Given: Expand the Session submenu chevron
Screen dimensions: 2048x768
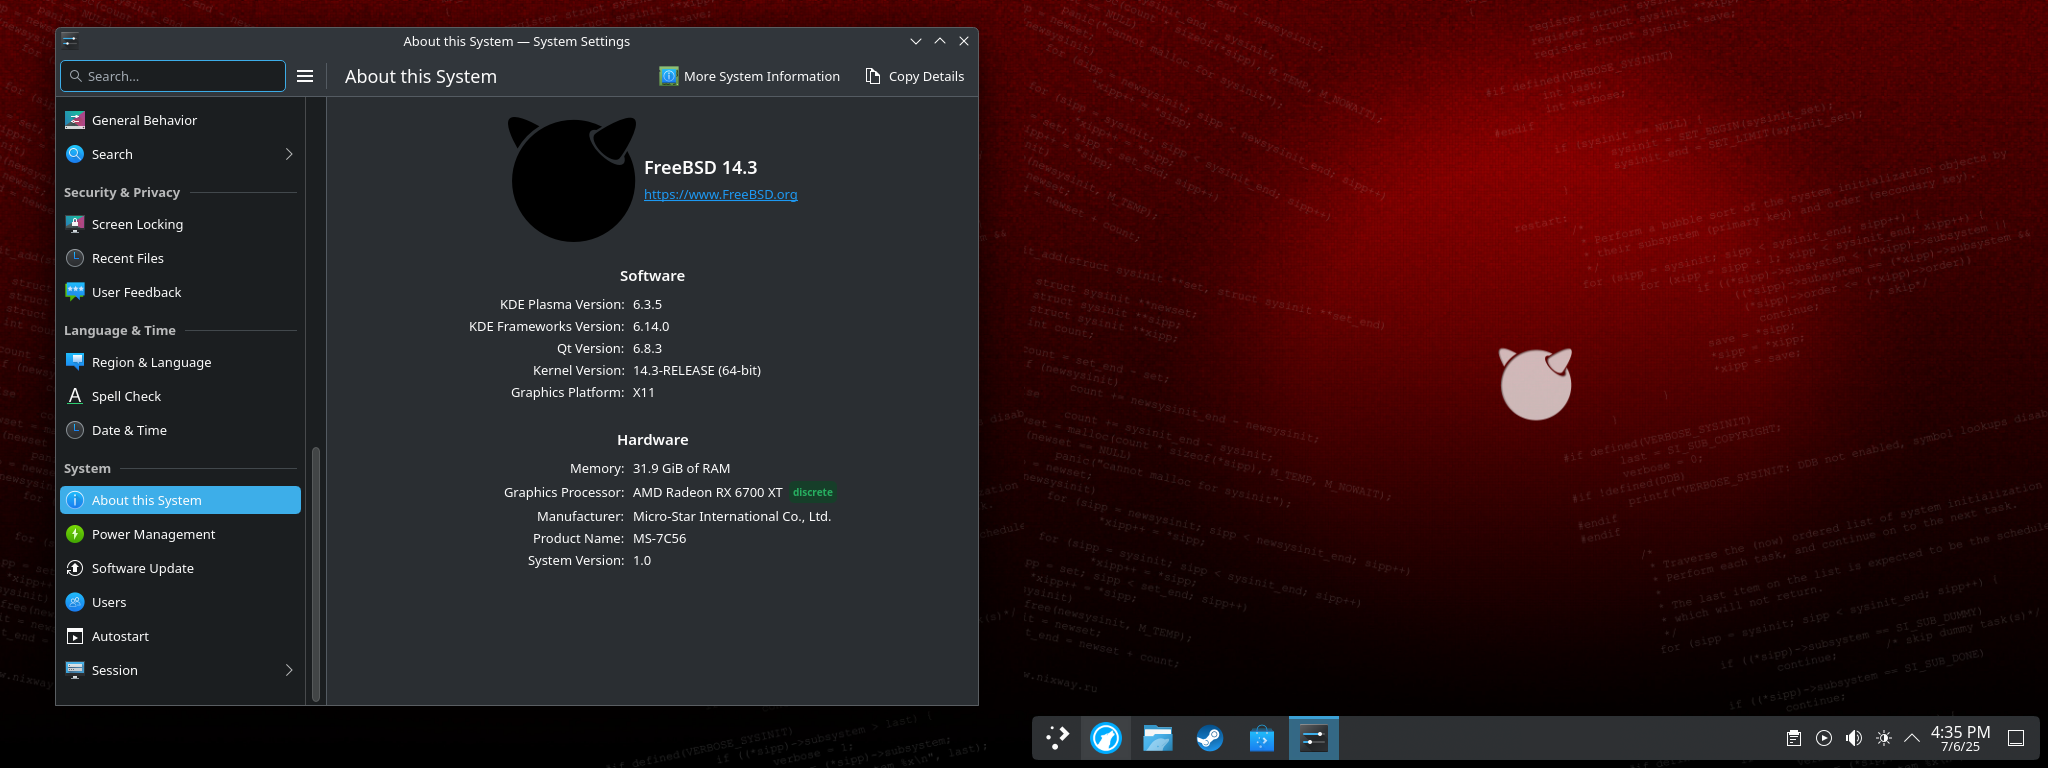Looking at the screenshot, I should [x=289, y=670].
